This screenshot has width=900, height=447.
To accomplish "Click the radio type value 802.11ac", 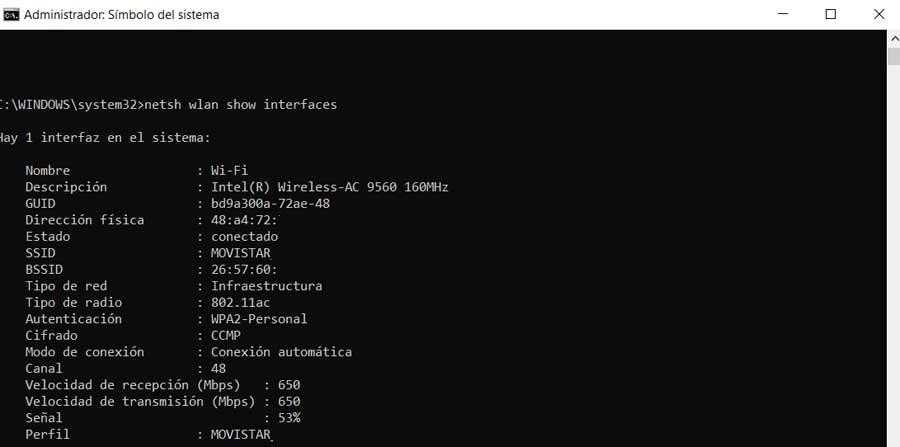I will (241, 302).
